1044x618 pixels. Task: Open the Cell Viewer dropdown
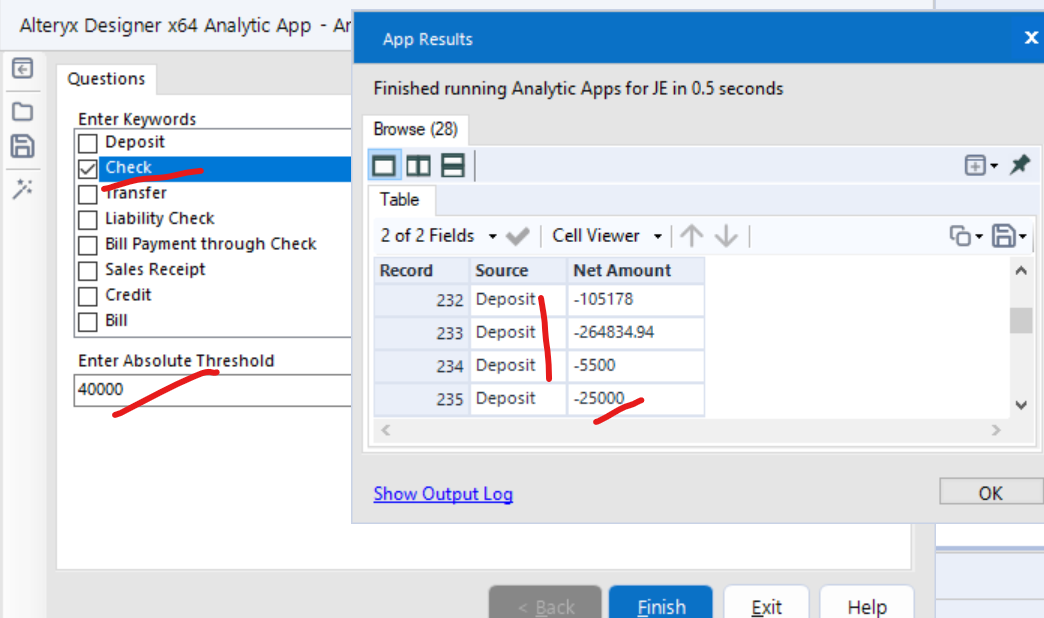[x=658, y=235]
